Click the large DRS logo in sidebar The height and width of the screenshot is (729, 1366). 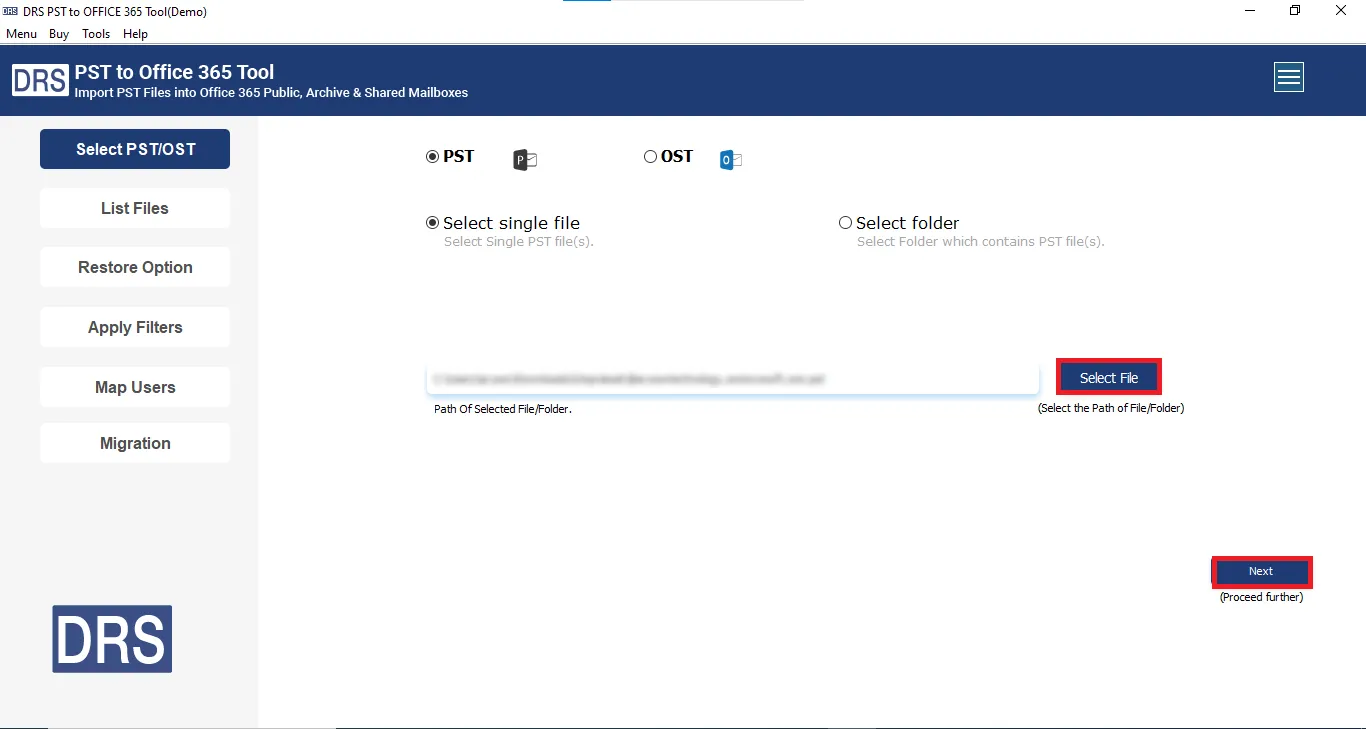coord(112,639)
